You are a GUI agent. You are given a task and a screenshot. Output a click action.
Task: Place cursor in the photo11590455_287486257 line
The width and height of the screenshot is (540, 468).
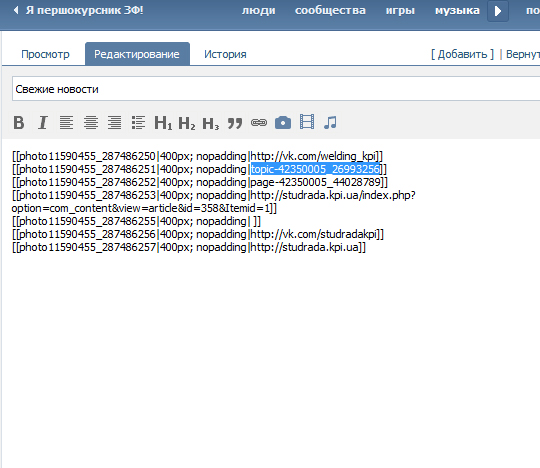click(x=189, y=248)
